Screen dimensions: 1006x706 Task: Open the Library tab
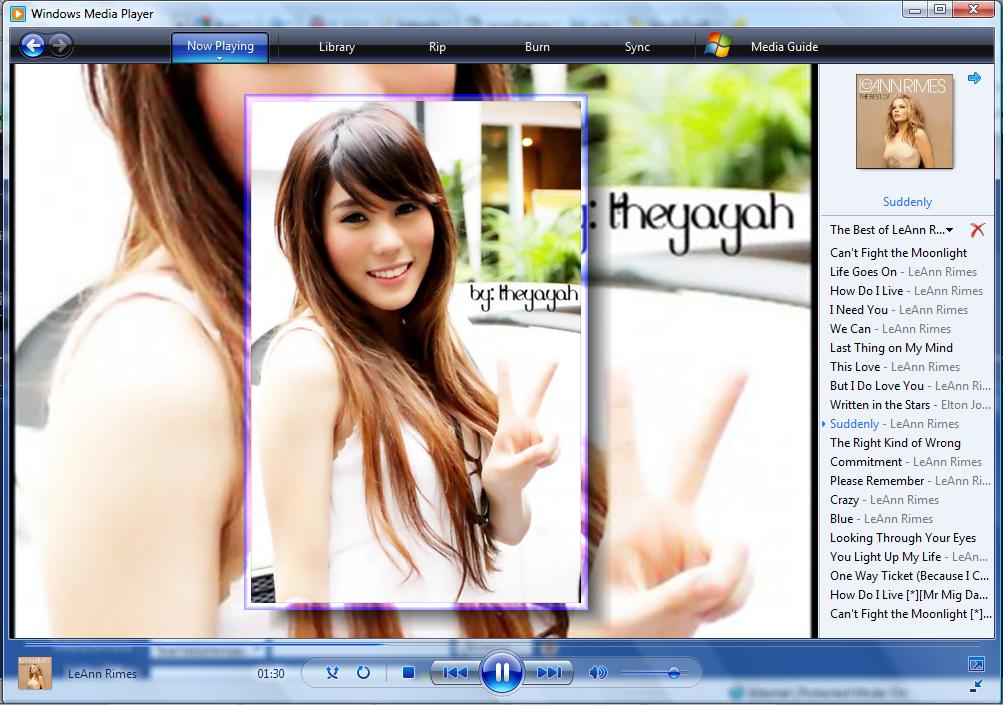click(337, 47)
